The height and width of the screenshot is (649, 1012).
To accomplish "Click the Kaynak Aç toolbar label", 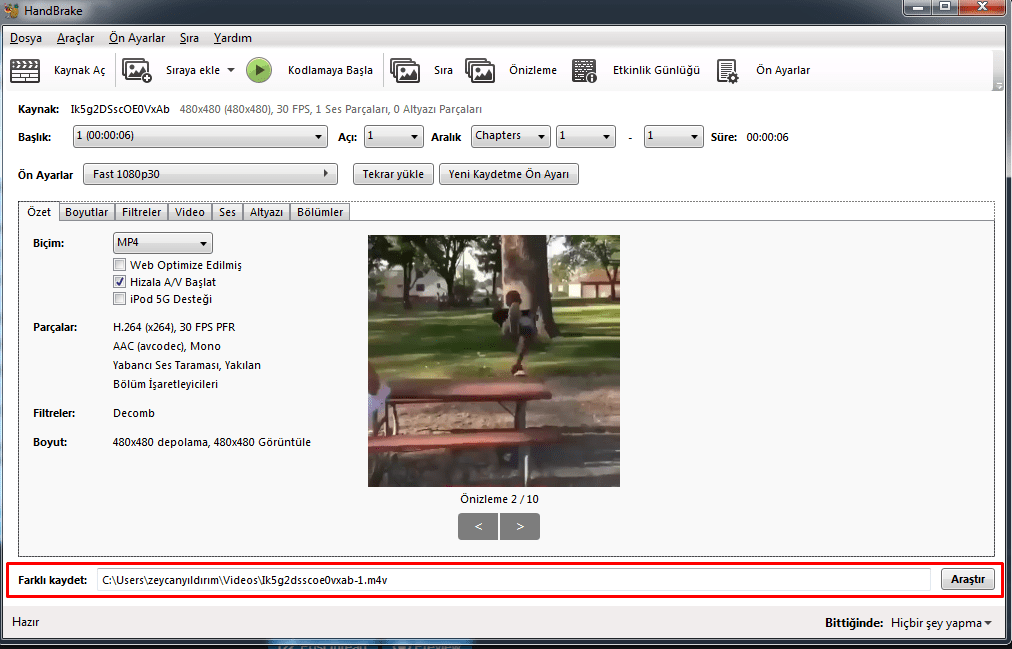I will pyautogui.click(x=79, y=70).
